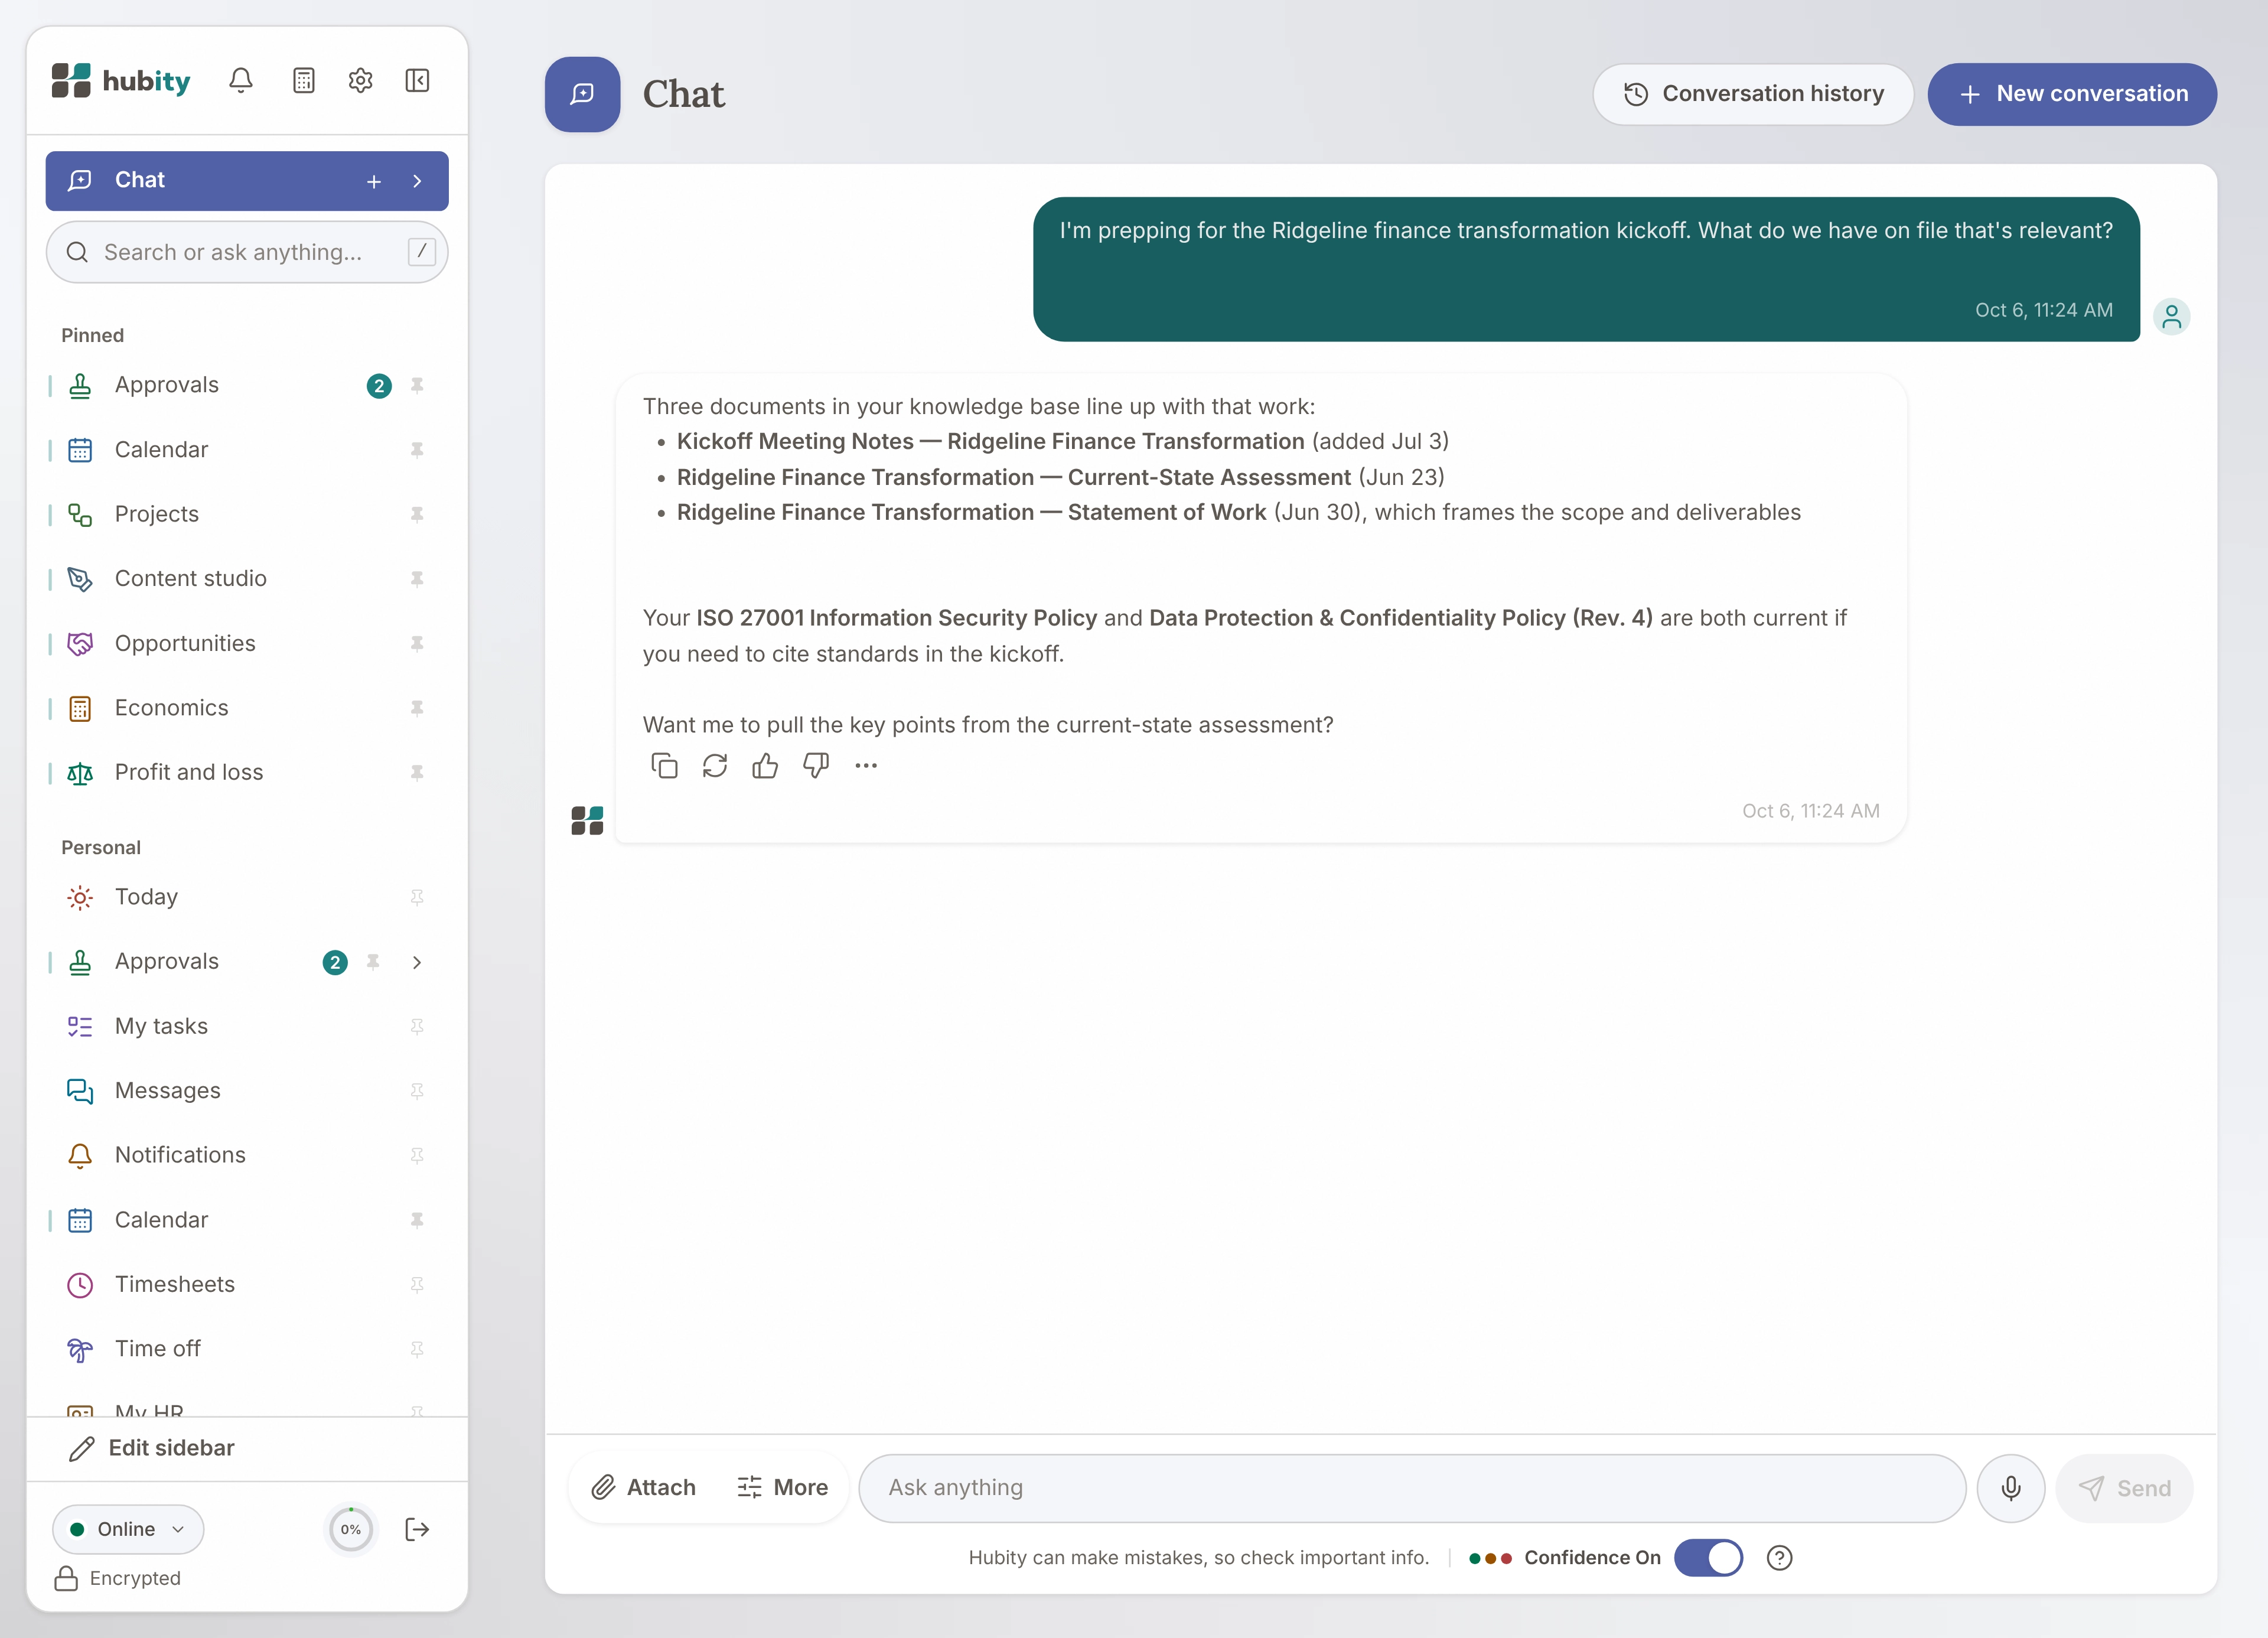Start a New conversation
Image resolution: width=2268 pixels, height=1638 pixels.
pyautogui.click(x=2072, y=94)
